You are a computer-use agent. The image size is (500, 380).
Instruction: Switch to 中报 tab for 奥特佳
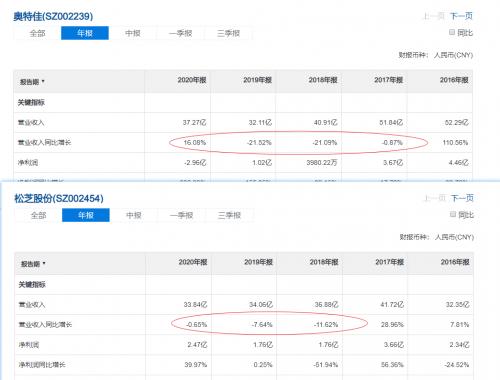133,33
